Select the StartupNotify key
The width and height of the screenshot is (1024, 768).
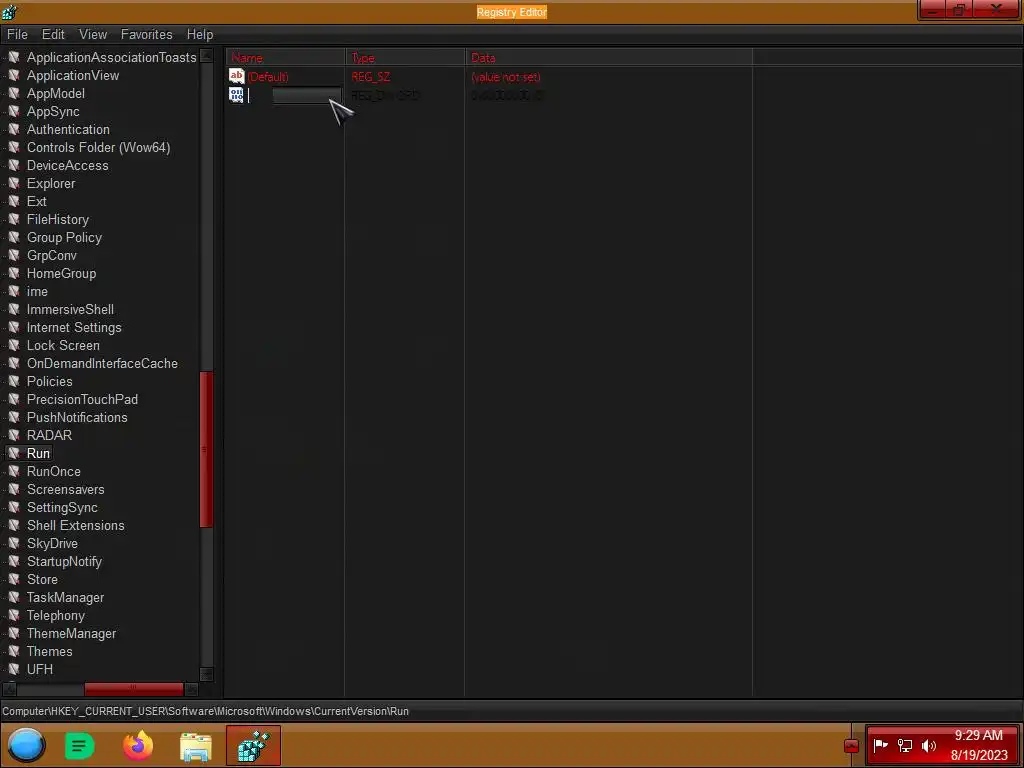point(64,561)
